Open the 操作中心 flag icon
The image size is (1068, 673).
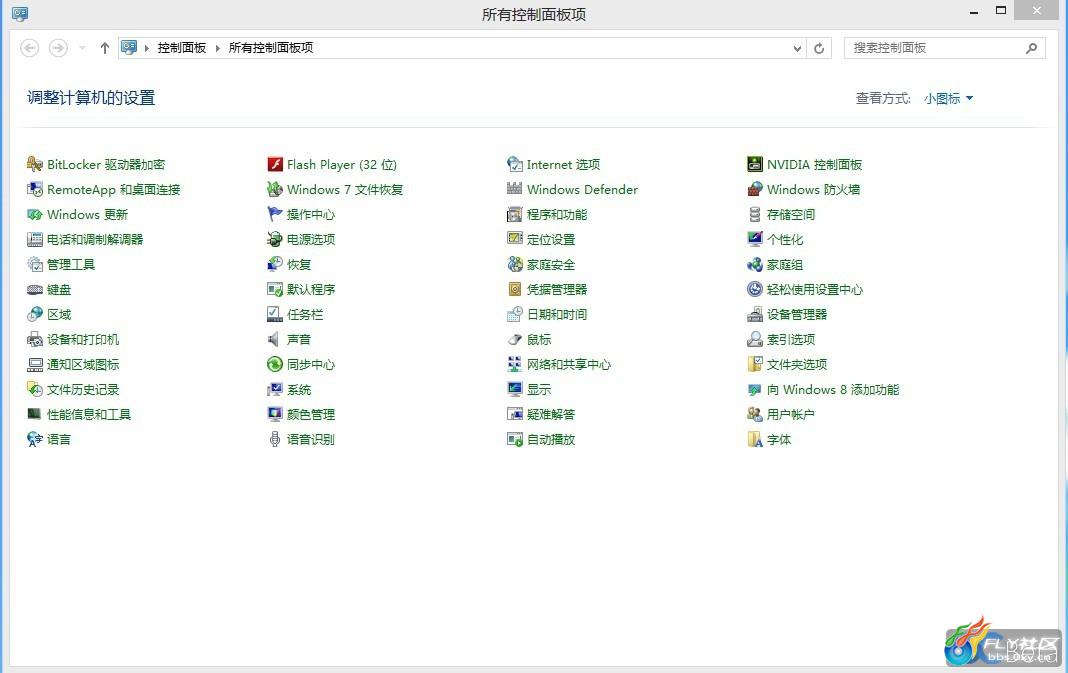[x=274, y=215]
